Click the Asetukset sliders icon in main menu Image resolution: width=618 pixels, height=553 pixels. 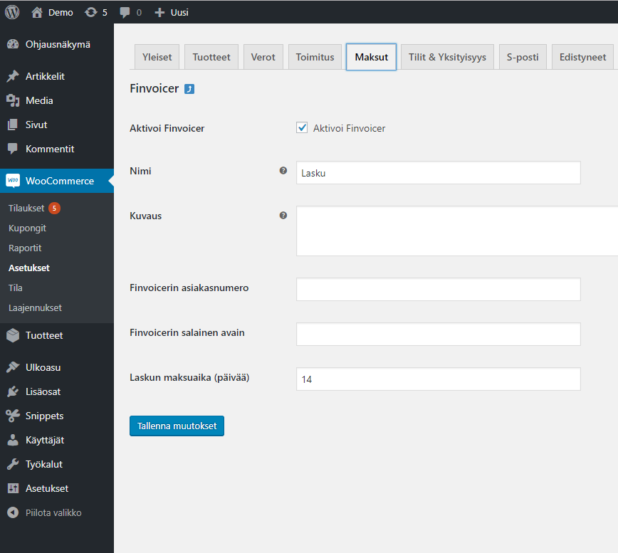click(13, 488)
